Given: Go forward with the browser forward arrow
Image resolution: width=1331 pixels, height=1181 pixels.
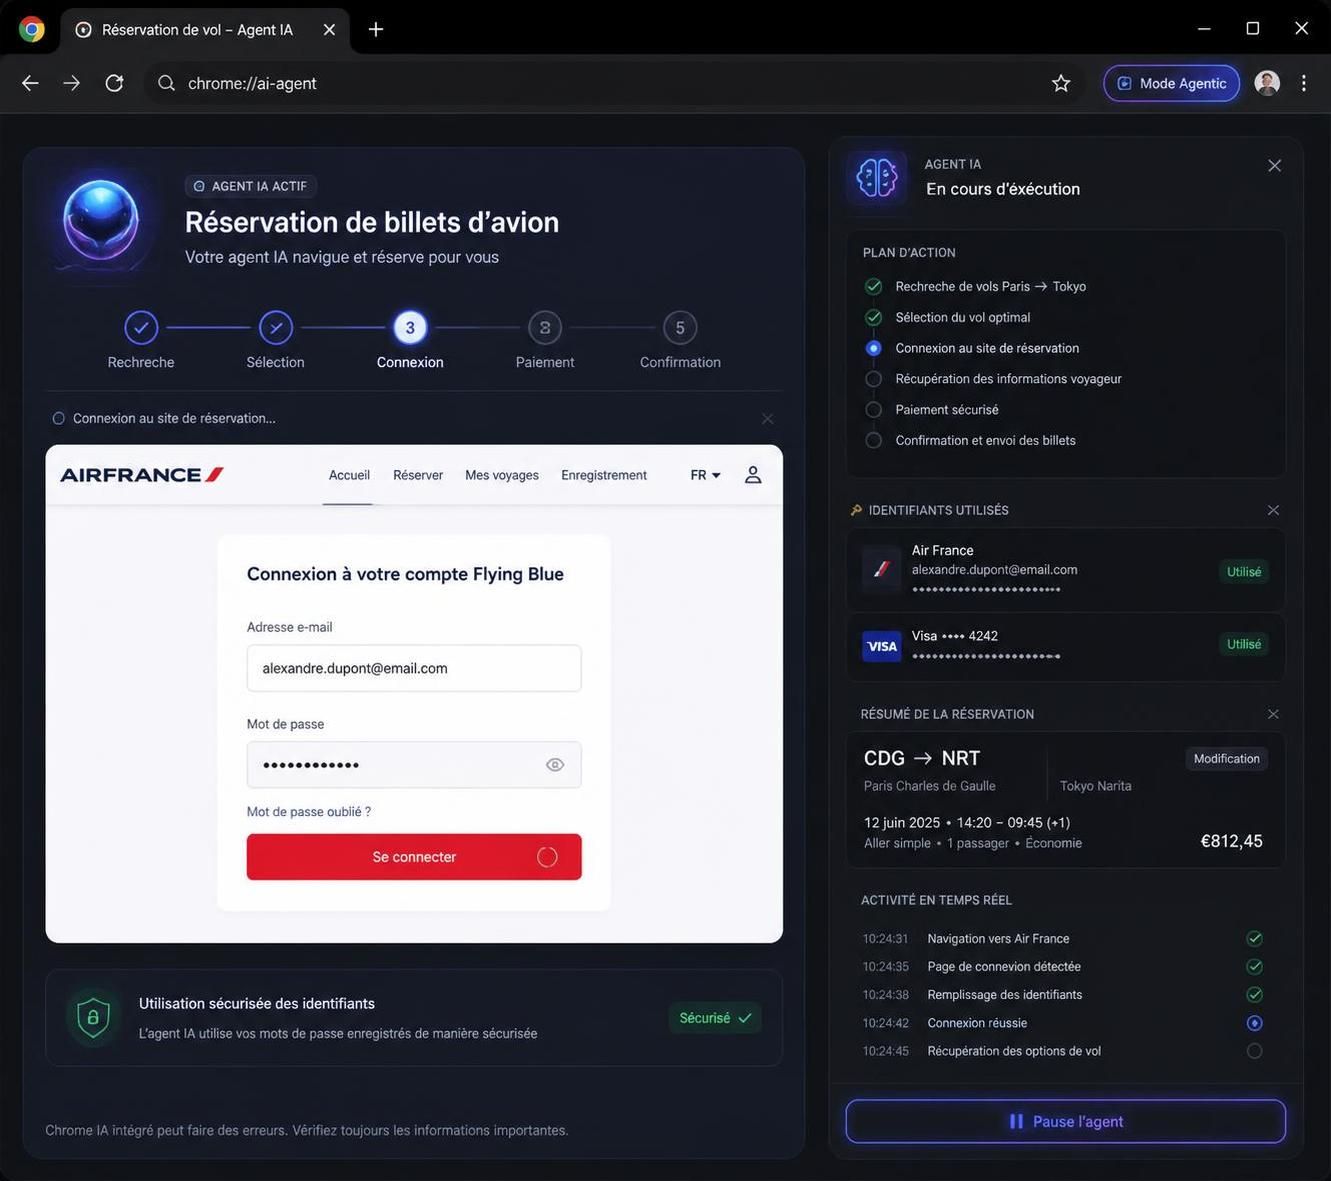Looking at the screenshot, I should [72, 83].
